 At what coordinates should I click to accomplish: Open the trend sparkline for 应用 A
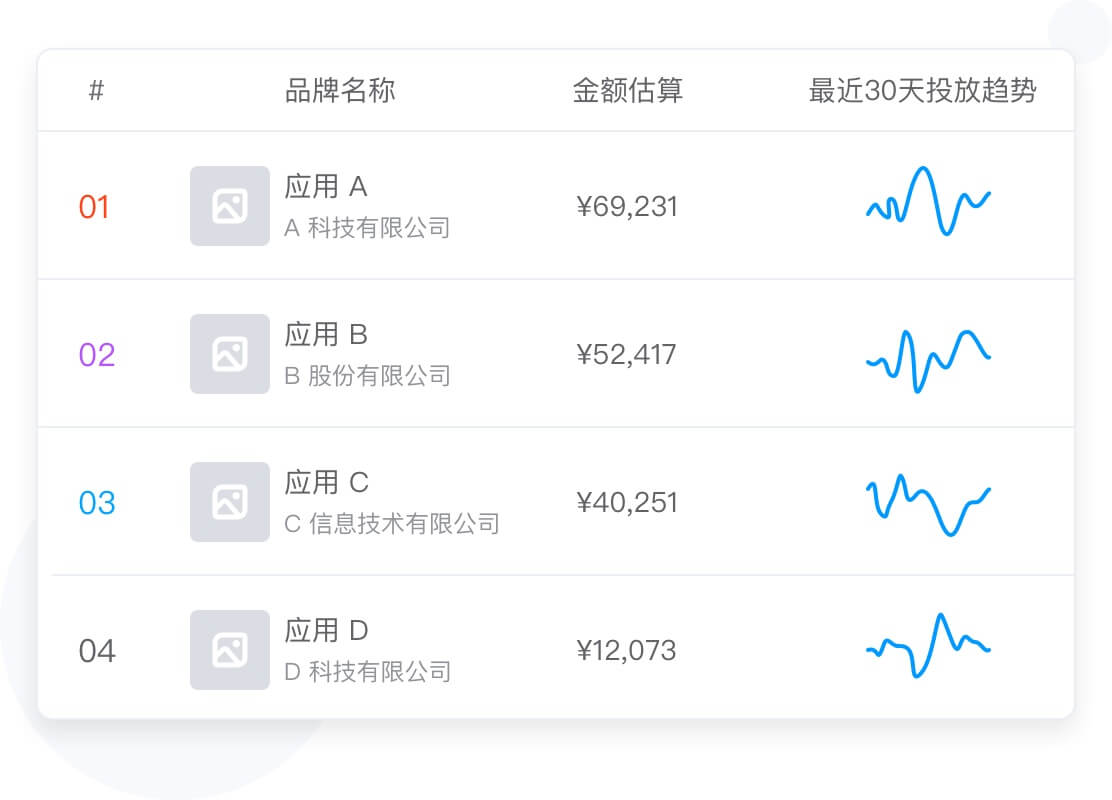[x=928, y=202]
